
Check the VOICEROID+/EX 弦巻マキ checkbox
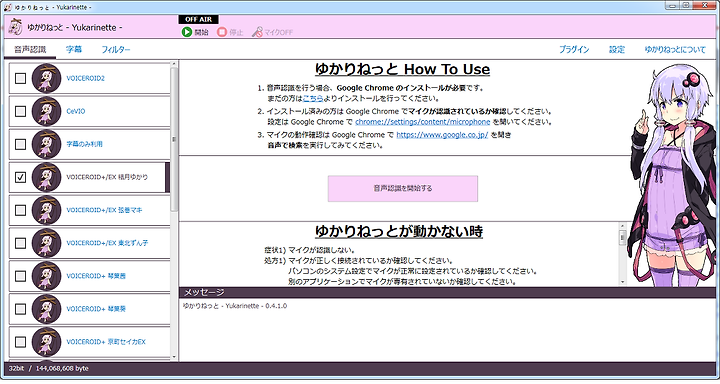click(20, 210)
